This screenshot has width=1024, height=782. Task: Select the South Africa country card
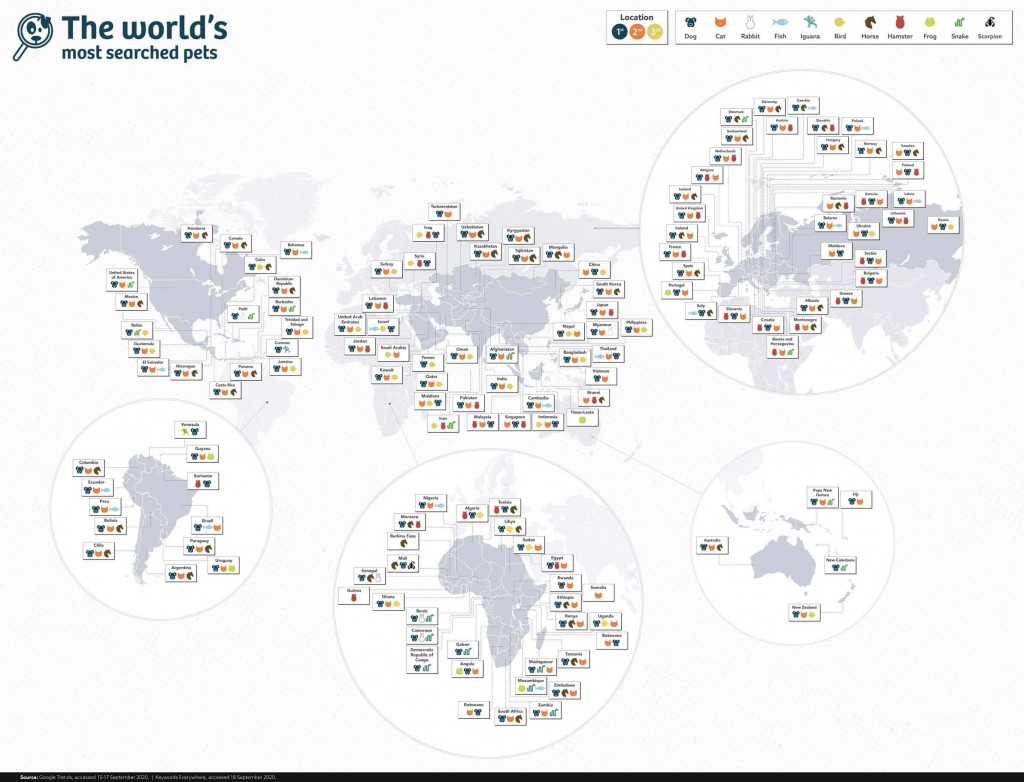tap(510, 716)
